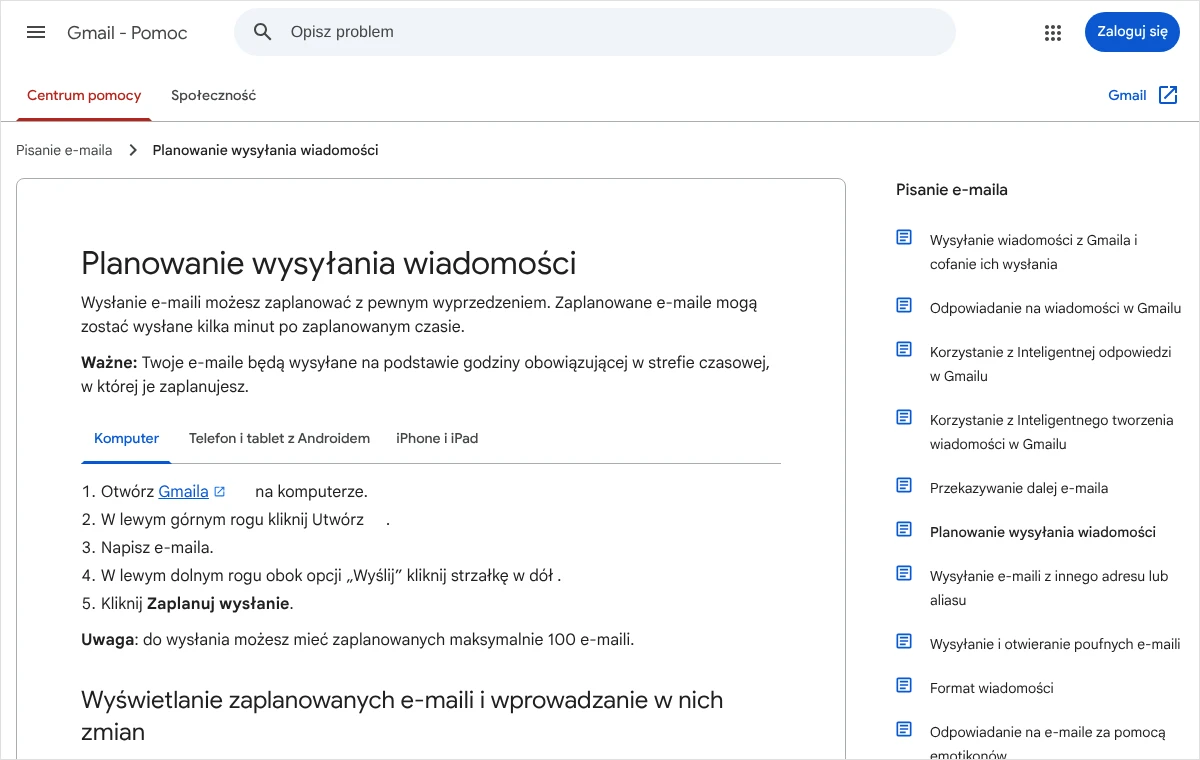Click the Pisanie e-maila sidebar heading
Screen dimensions: 1200x760
(952, 190)
